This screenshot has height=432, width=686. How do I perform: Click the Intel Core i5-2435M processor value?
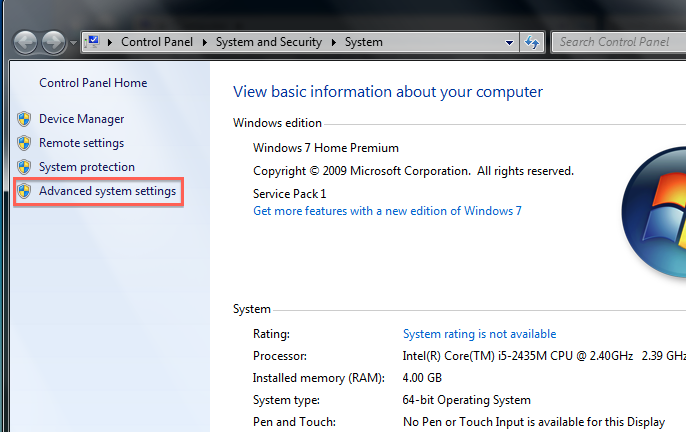coord(544,356)
